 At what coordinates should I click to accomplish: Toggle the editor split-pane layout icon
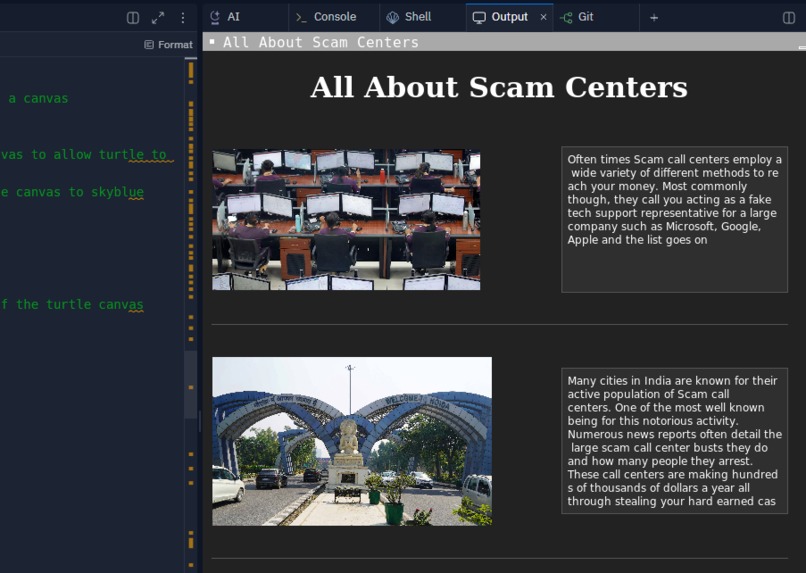pyautogui.click(x=133, y=18)
